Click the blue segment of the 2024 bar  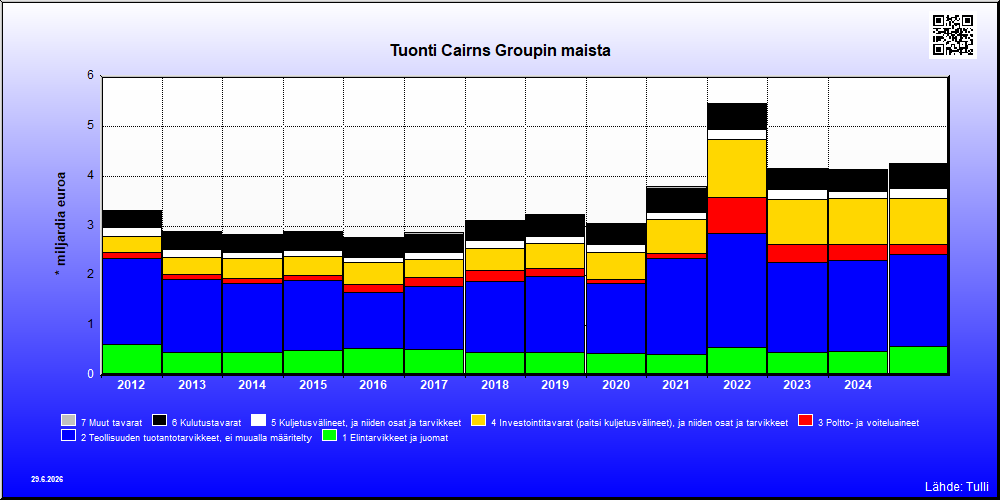[x=858, y=305]
